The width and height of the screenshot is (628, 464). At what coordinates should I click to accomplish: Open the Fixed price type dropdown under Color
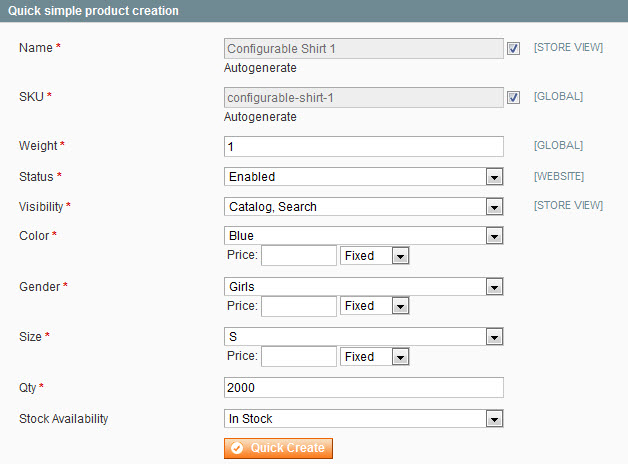coord(374,255)
